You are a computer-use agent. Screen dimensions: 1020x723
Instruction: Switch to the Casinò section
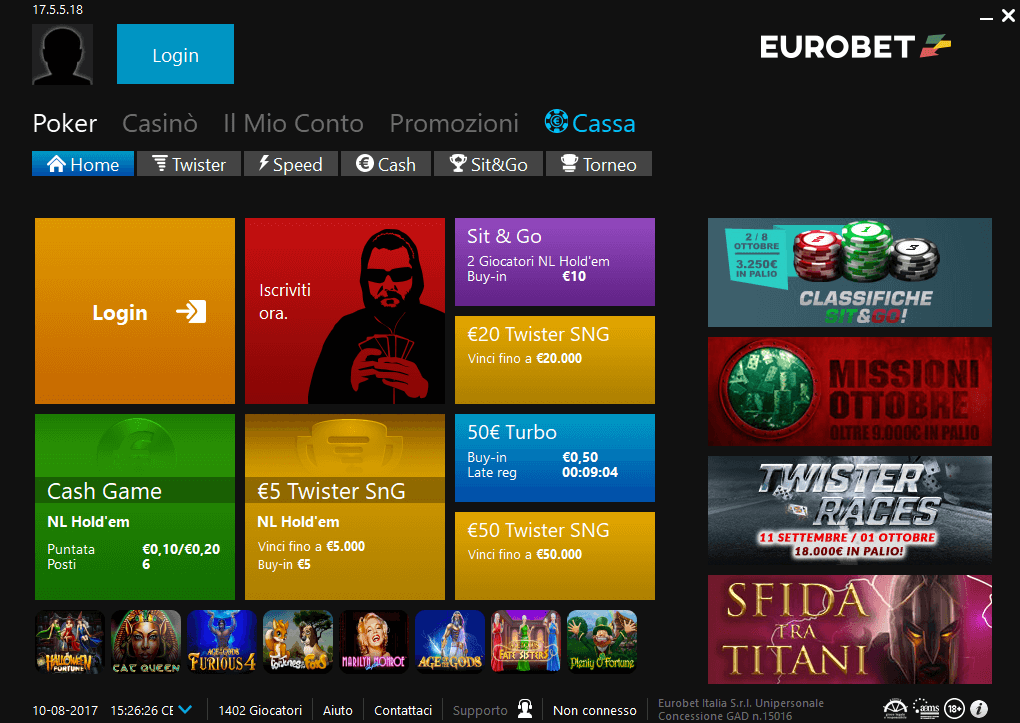coord(160,124)
